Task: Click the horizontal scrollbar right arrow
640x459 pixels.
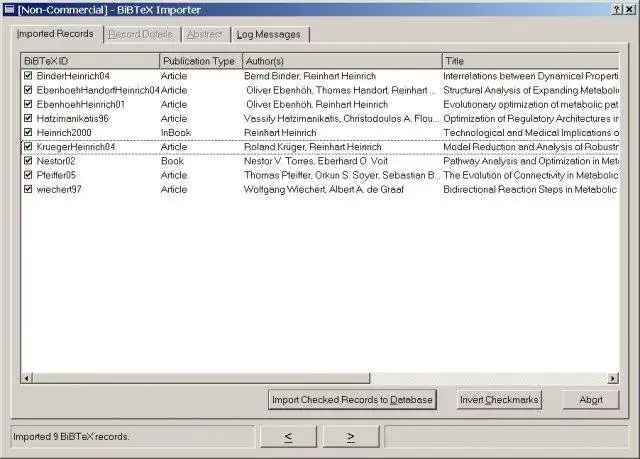Action: (x=613, y=379)
